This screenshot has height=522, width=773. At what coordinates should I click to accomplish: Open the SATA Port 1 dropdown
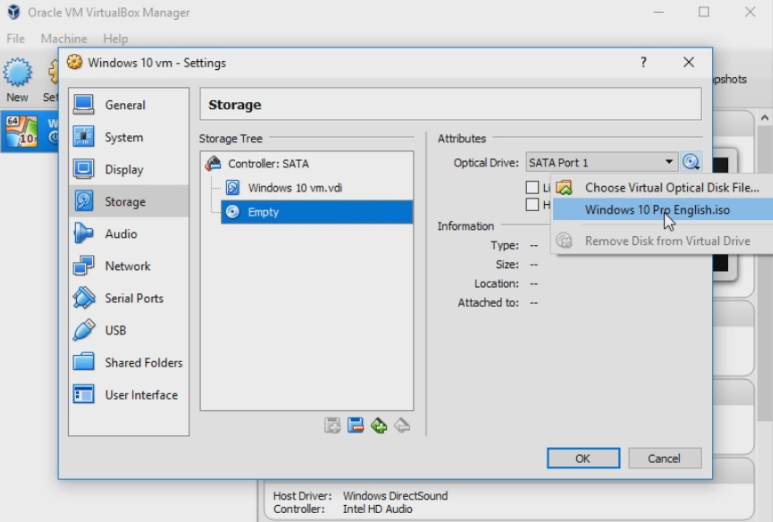point(601,162)
